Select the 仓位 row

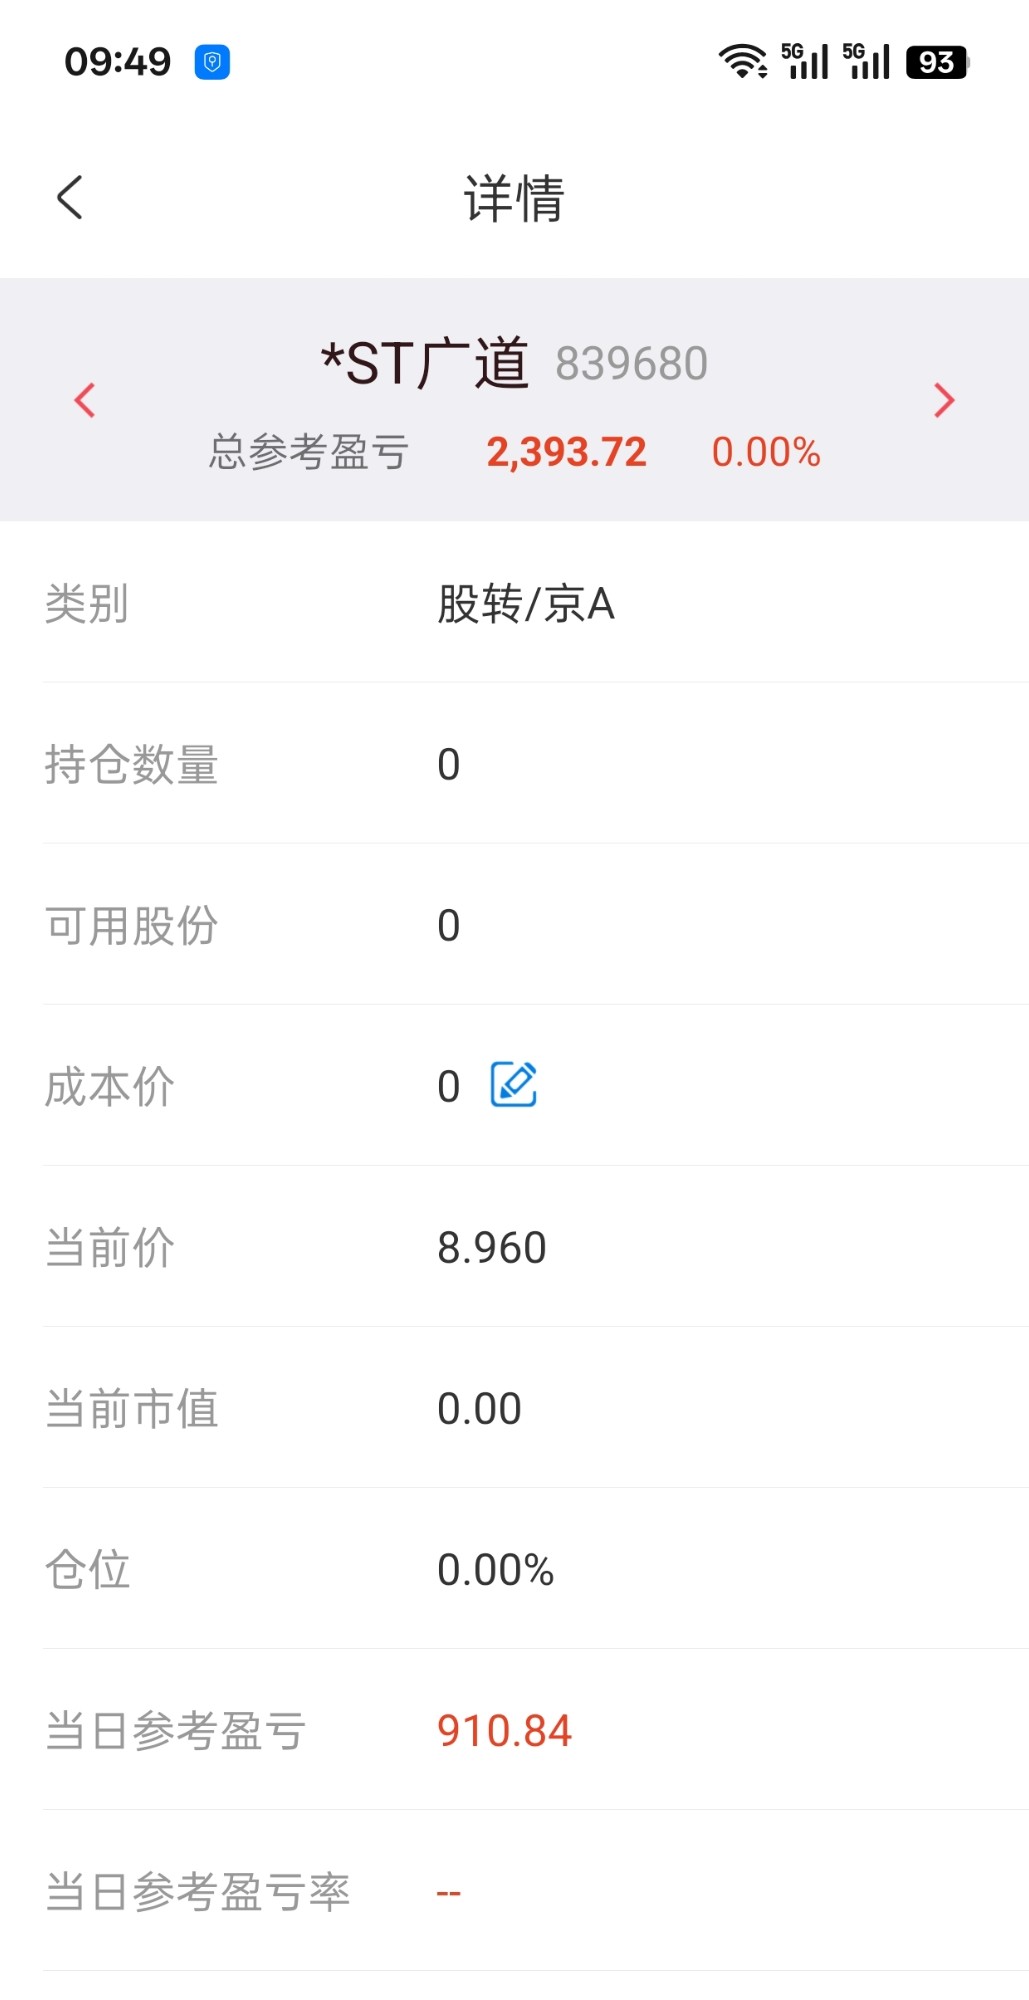pos(514,1570)
